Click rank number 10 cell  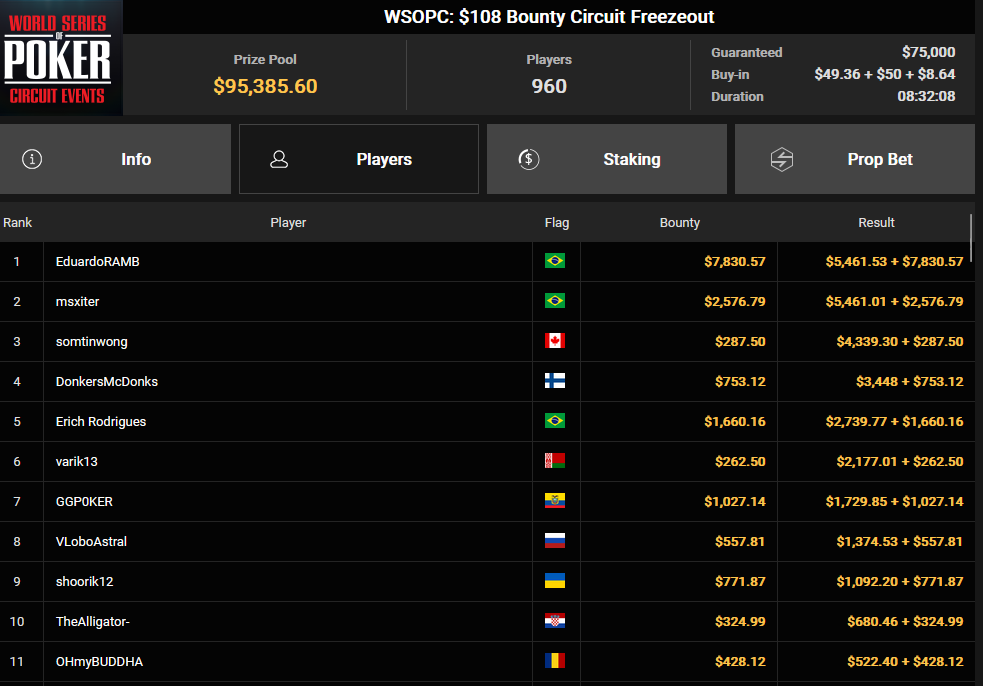point(17,621)
